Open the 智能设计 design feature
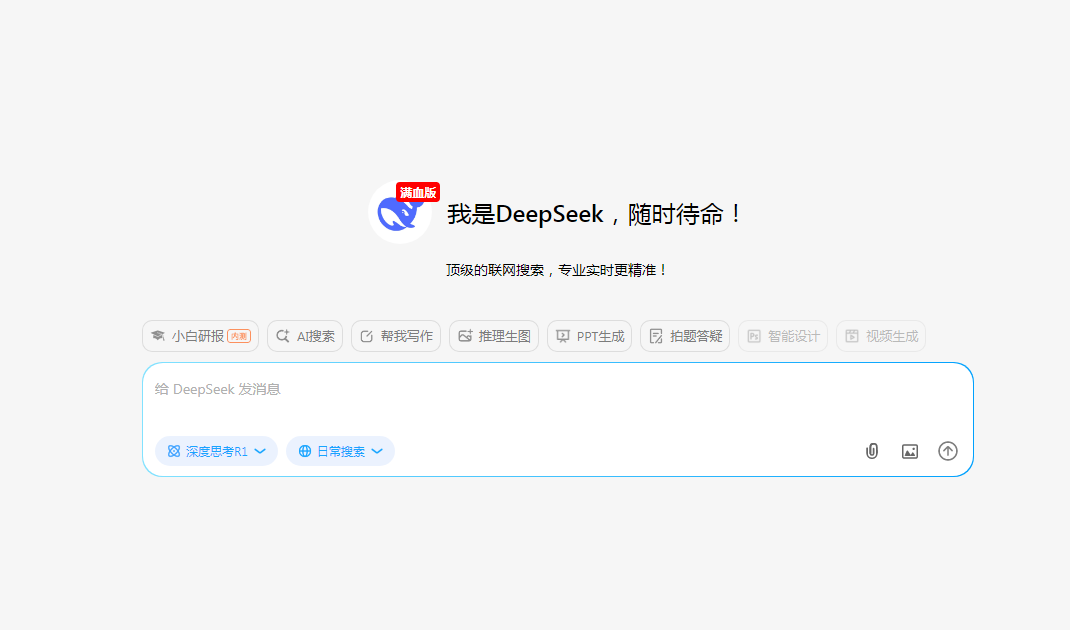Image resolution: width=1070 pixels, height=630 pixels. tap(783, 336)
